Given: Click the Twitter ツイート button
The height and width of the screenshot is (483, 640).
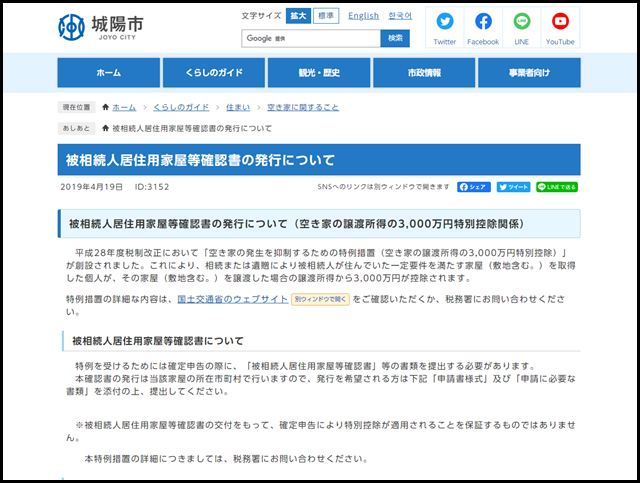Looking at the screenshot, I should tap(513, 187).
